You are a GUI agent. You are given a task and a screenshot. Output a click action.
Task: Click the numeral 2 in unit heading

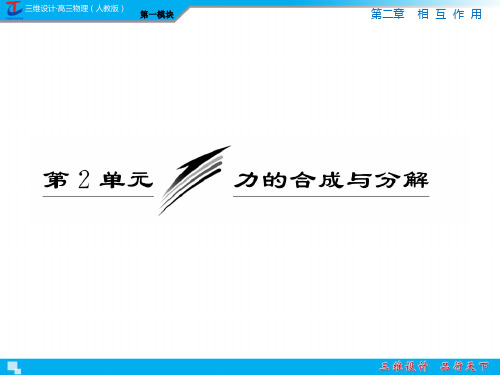(84, 180)
